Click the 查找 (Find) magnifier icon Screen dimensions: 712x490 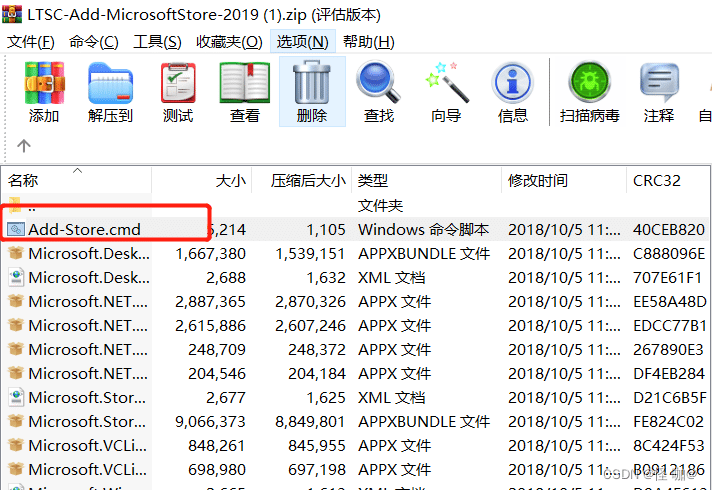tap(378, 83)
